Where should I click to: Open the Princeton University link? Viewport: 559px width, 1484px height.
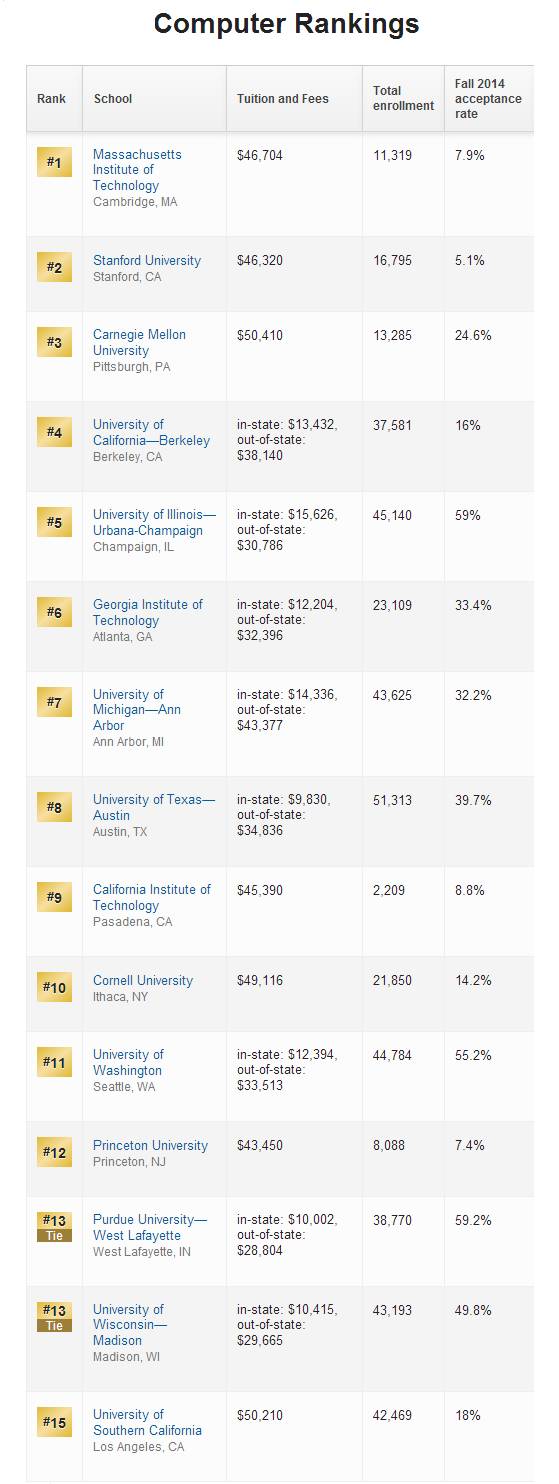(150, 1145)
